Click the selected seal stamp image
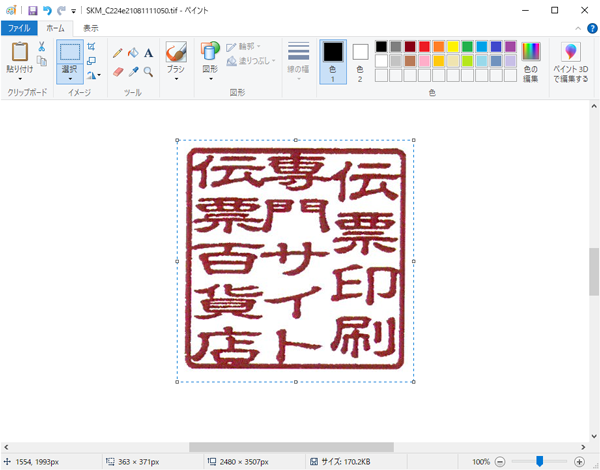This screenshot has height=470, width=600. (x=295, y=260)
